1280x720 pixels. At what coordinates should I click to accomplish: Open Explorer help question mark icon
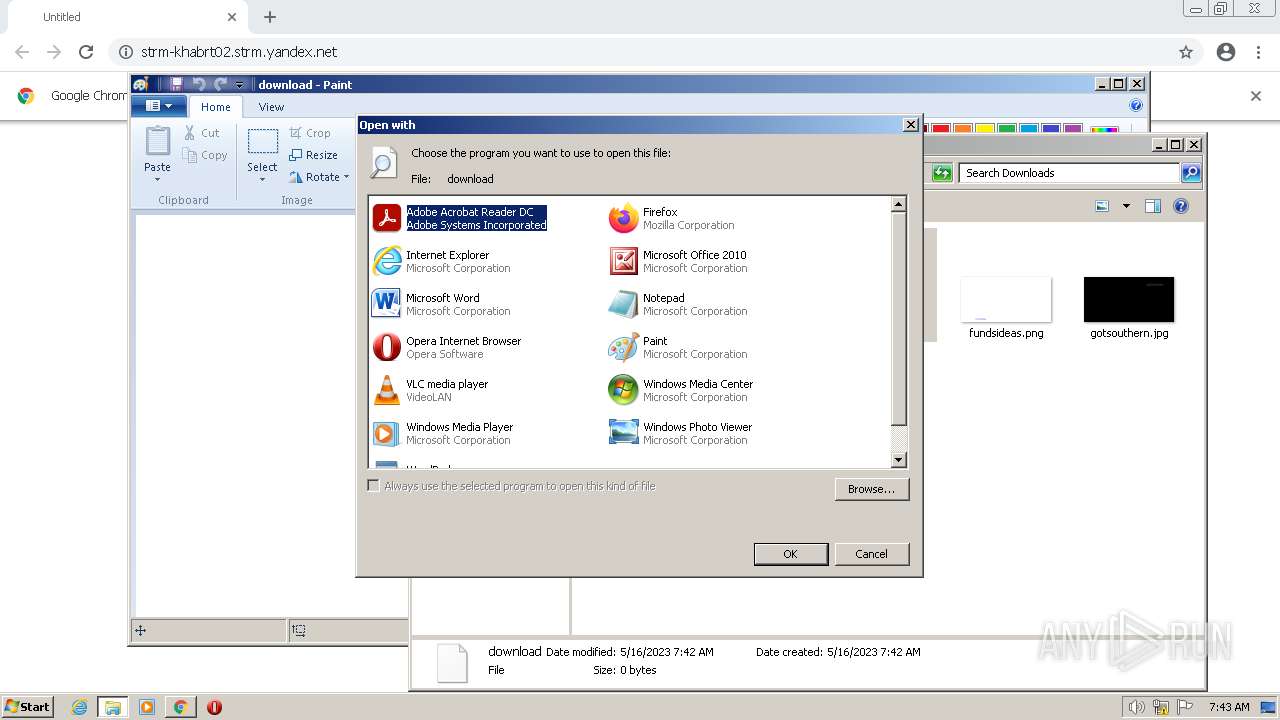(x=1181, y=206)
